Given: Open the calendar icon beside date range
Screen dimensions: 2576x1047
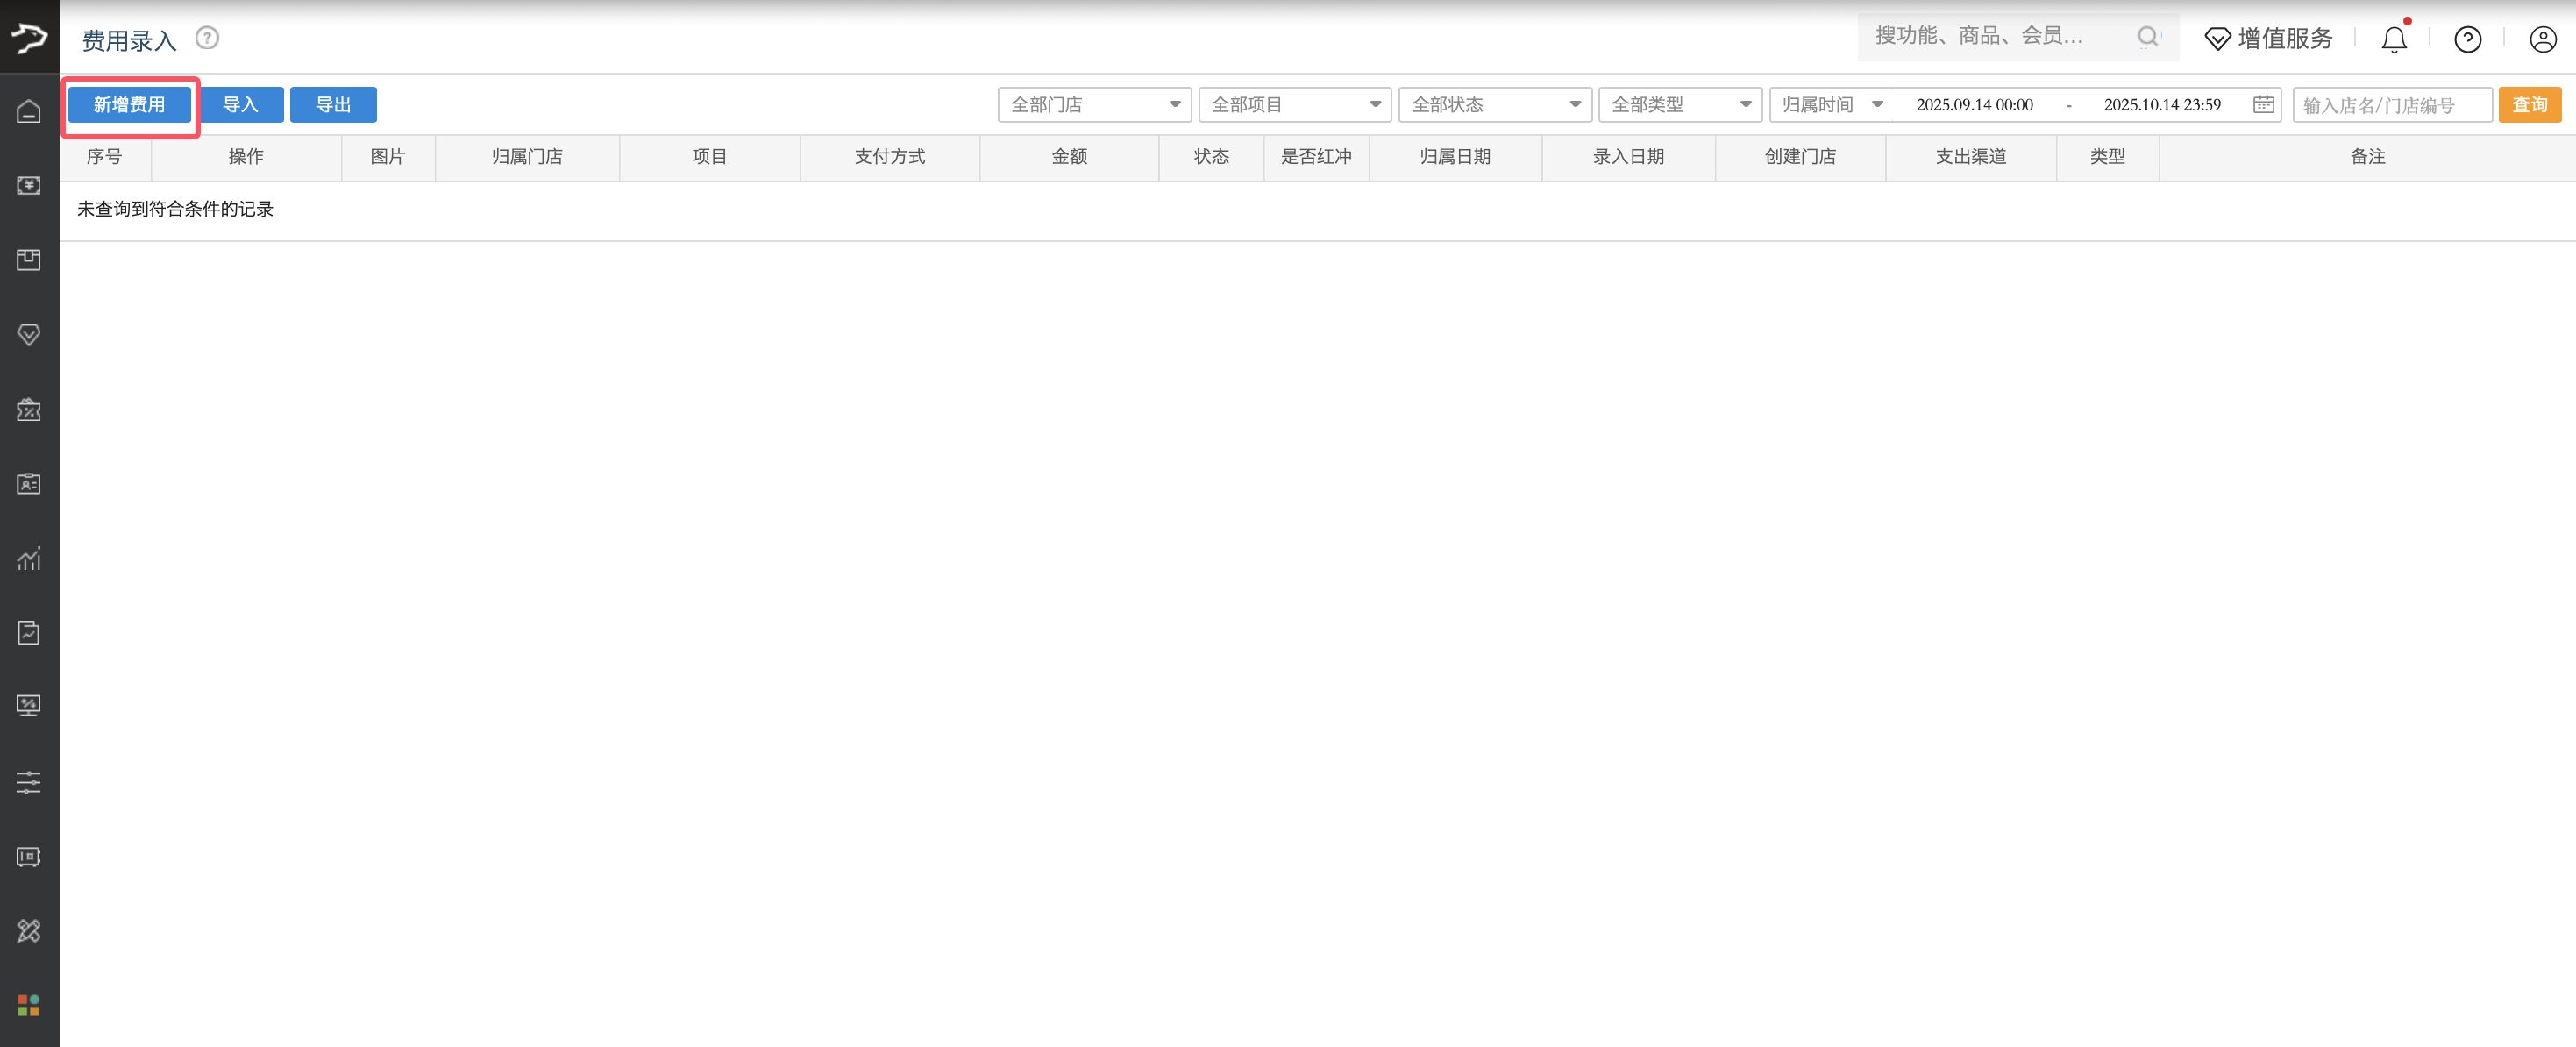Looking at the screenshot, I should pos(2262,104).
